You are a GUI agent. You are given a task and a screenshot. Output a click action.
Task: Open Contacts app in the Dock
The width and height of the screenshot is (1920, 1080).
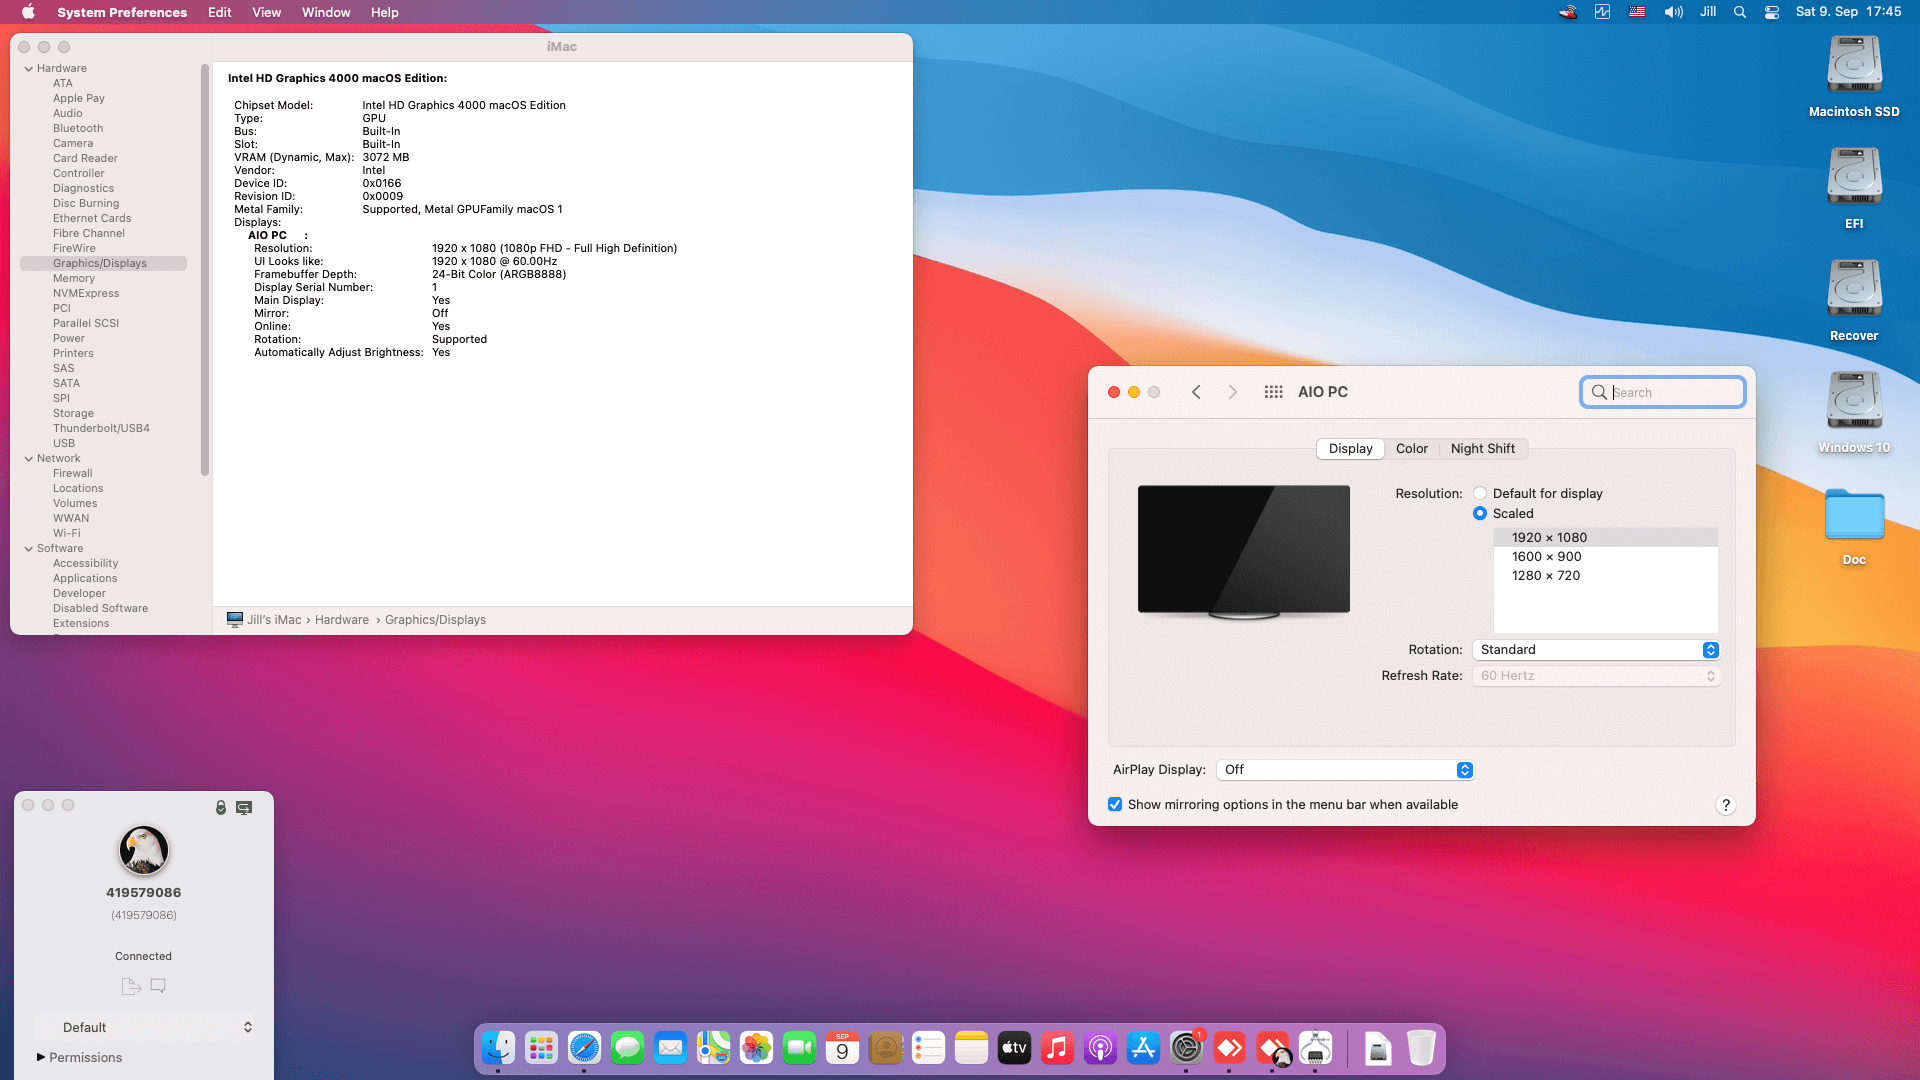click(x=885, y=1048)
